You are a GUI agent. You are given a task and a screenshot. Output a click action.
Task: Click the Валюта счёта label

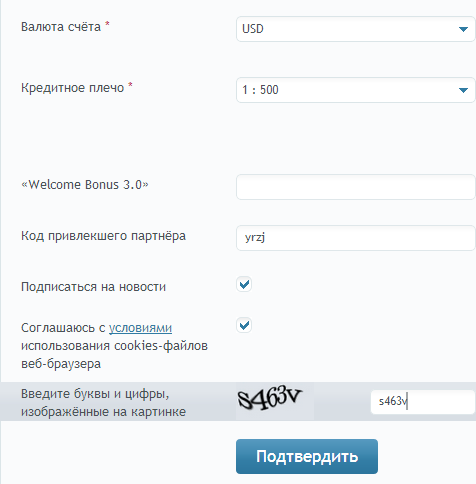(x=61, y=27)
